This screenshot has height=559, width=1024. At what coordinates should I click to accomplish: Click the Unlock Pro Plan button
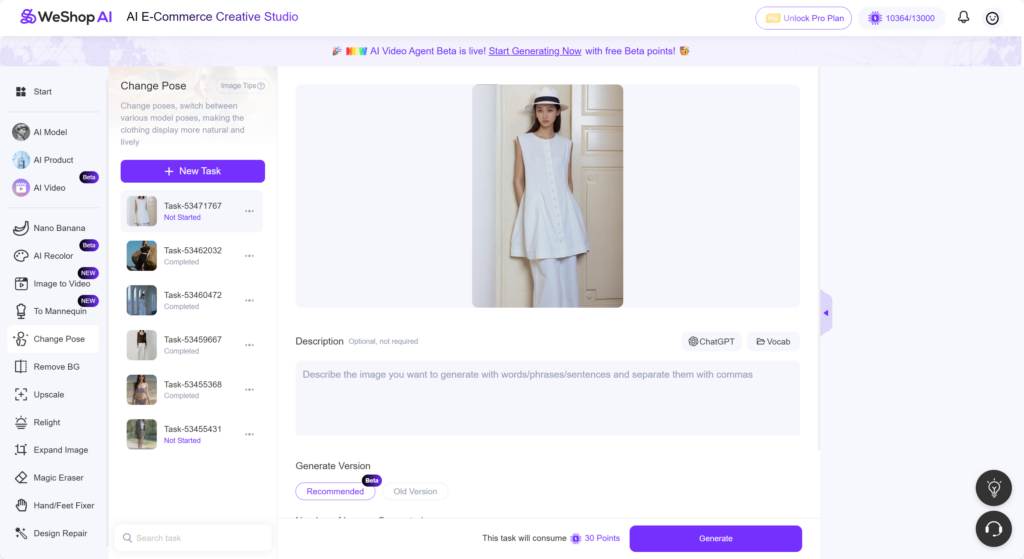[x=803, y=18]
